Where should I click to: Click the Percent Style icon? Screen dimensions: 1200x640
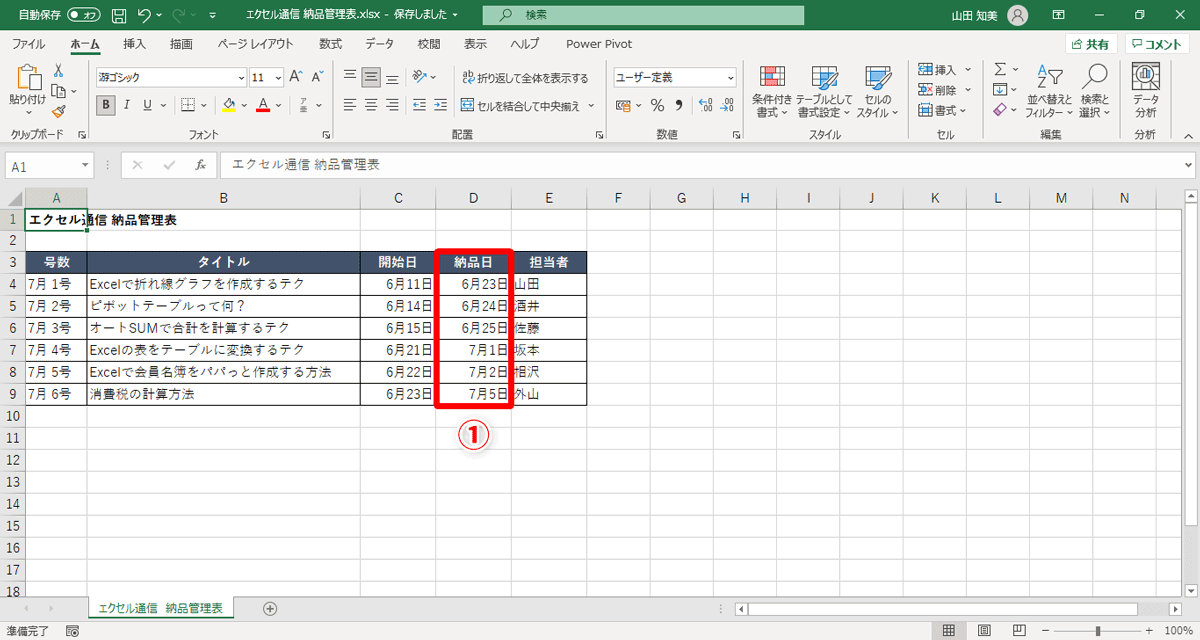pyautogui.click(x=657, y=104)
